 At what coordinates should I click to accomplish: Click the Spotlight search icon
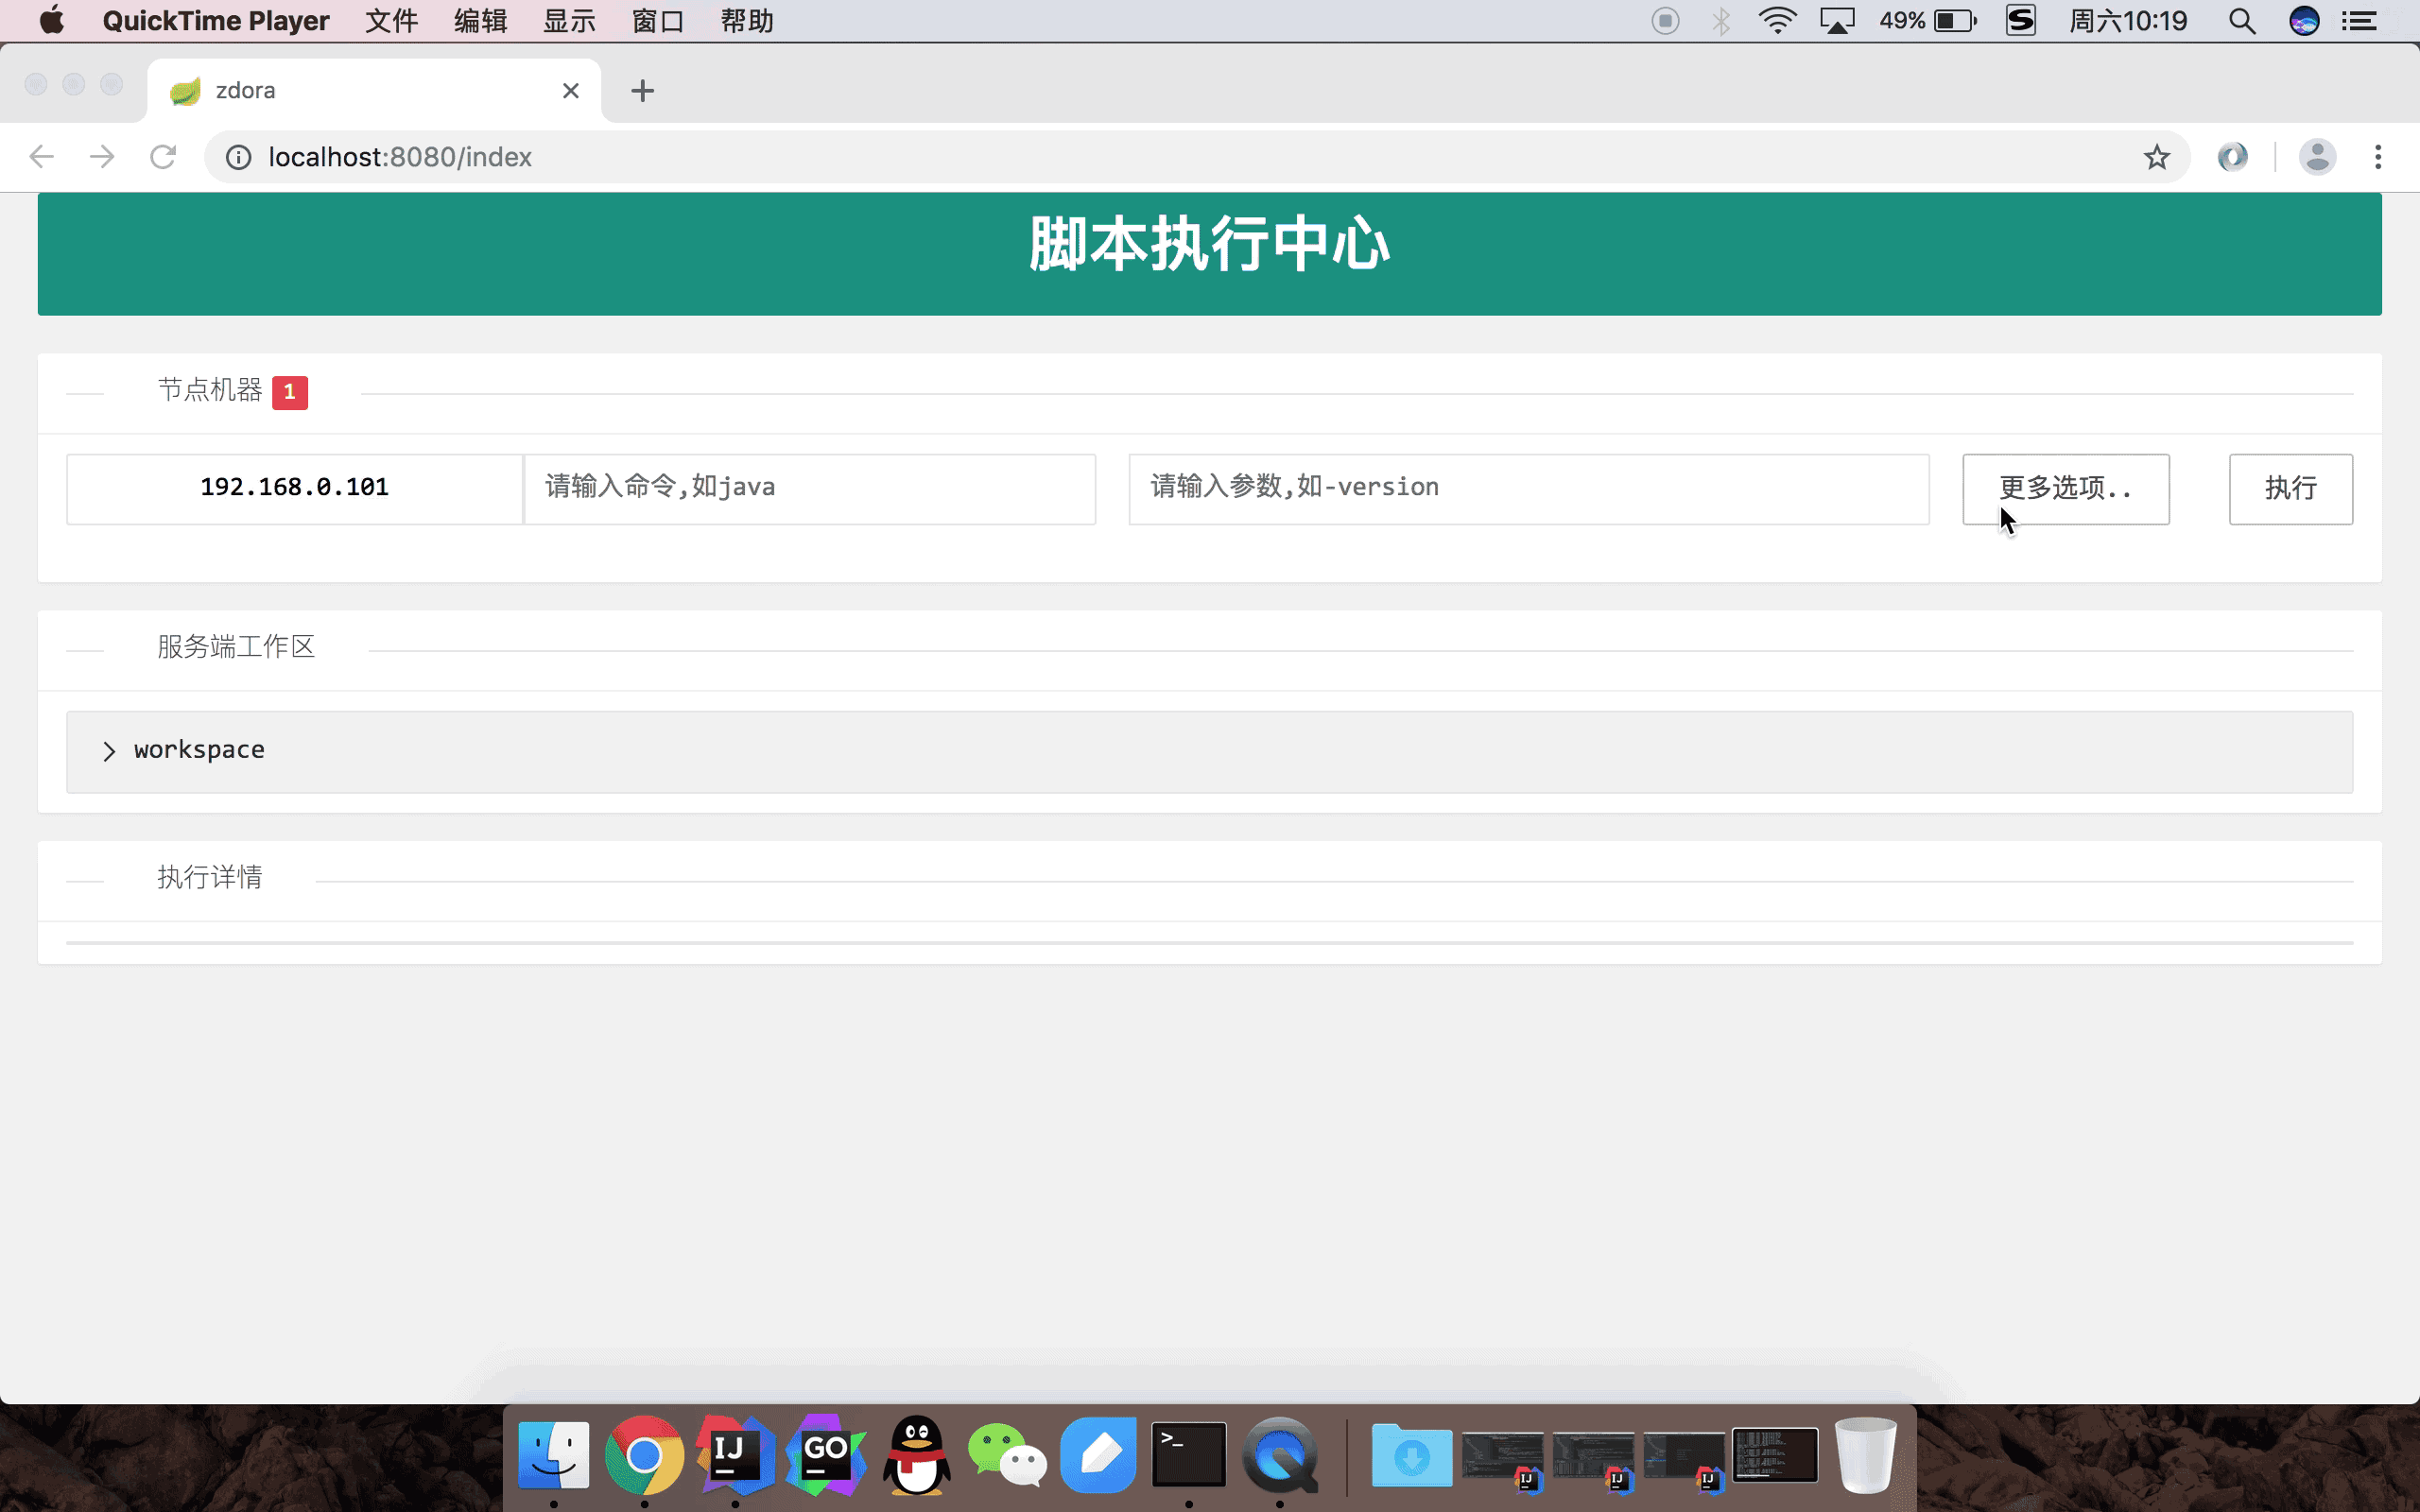click(x=2241, y=21)
